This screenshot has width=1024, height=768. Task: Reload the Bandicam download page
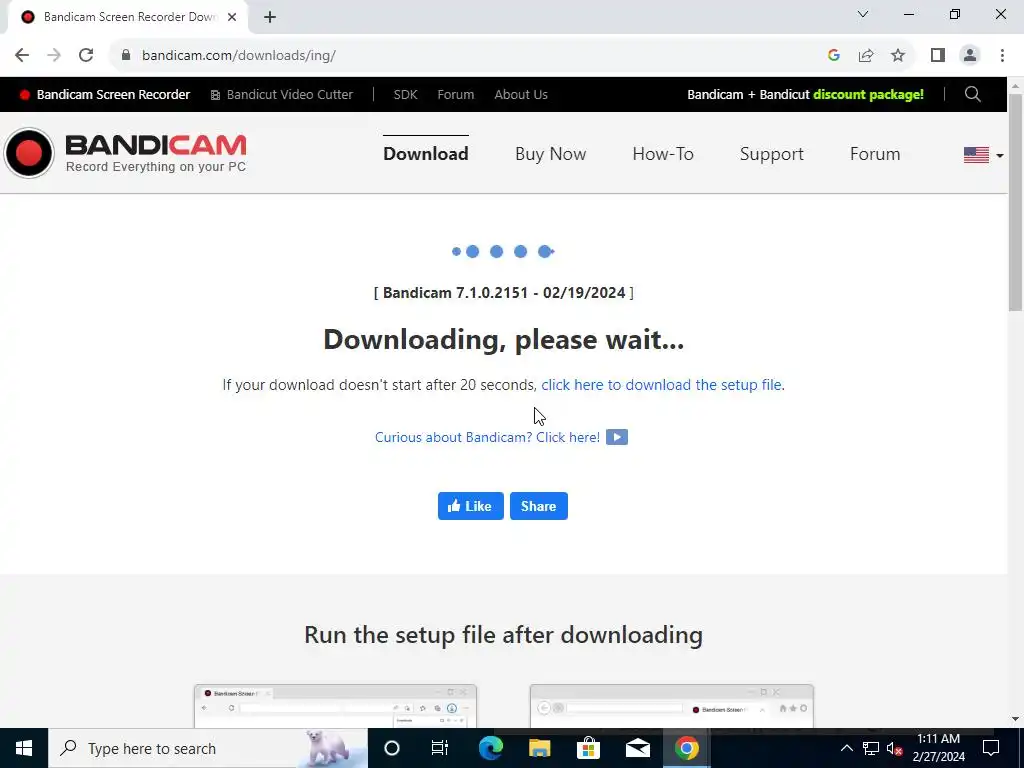(86, 56)
